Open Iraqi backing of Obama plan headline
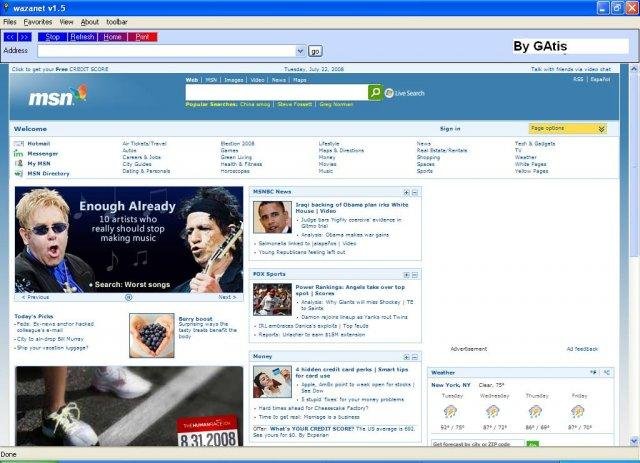 (x=351, y=208)
